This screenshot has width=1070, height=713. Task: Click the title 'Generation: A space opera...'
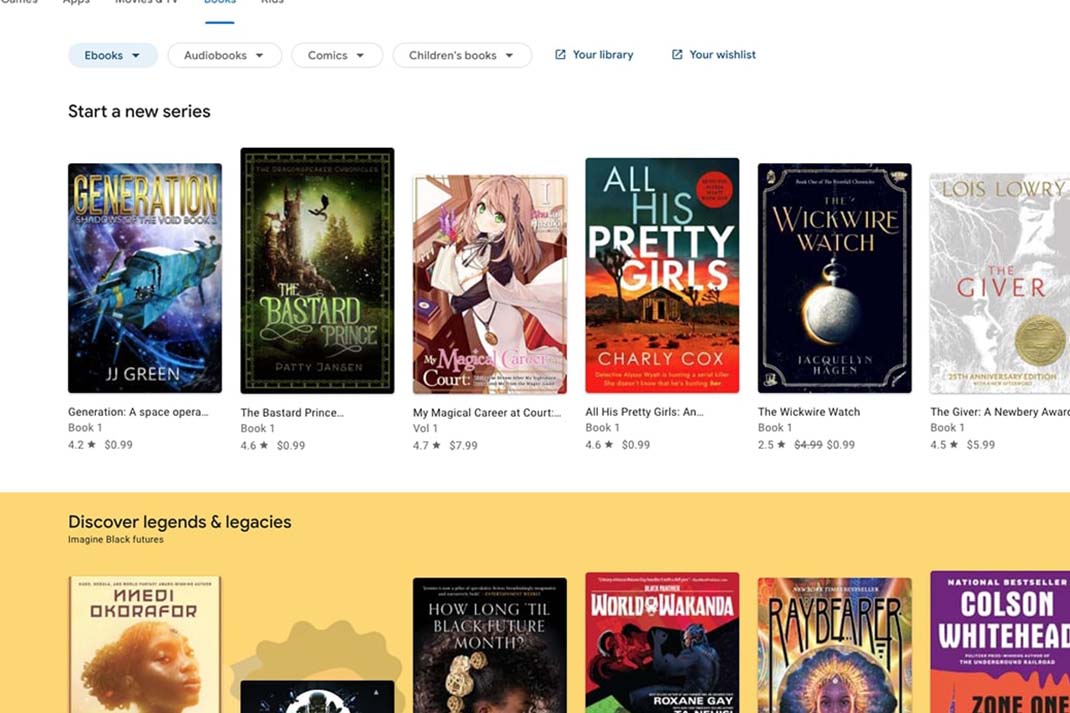coord(139,411)
